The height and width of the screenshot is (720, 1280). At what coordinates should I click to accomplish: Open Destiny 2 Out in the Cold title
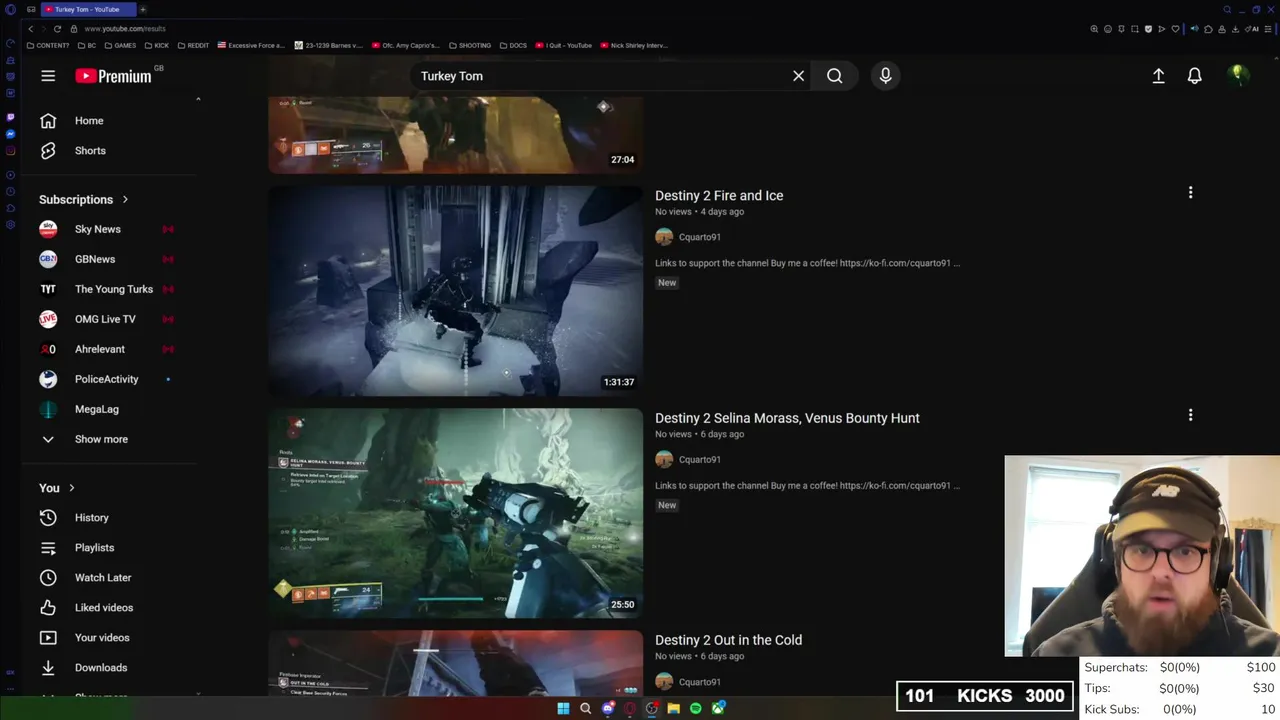point(728,640)
